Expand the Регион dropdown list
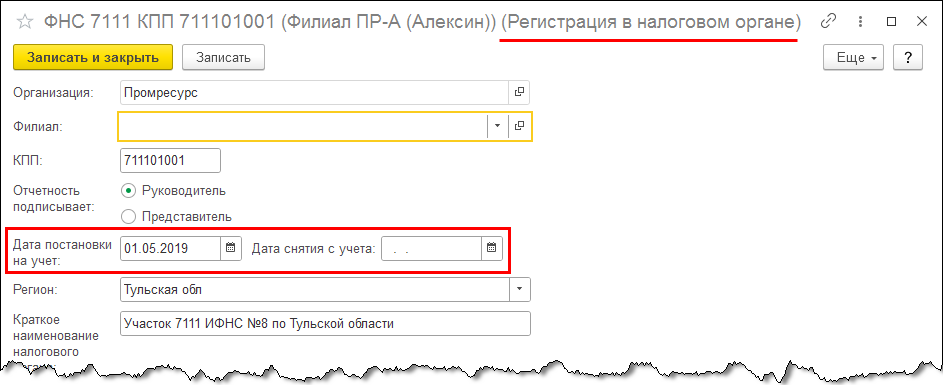 pos(520,289)
